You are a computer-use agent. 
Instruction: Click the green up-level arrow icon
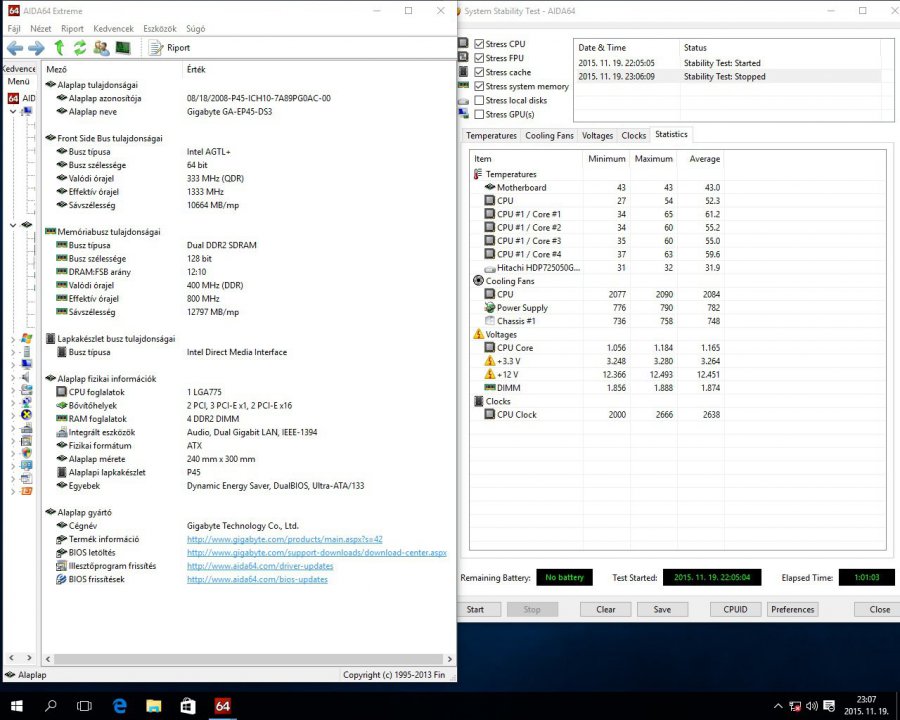click(59, 48)
